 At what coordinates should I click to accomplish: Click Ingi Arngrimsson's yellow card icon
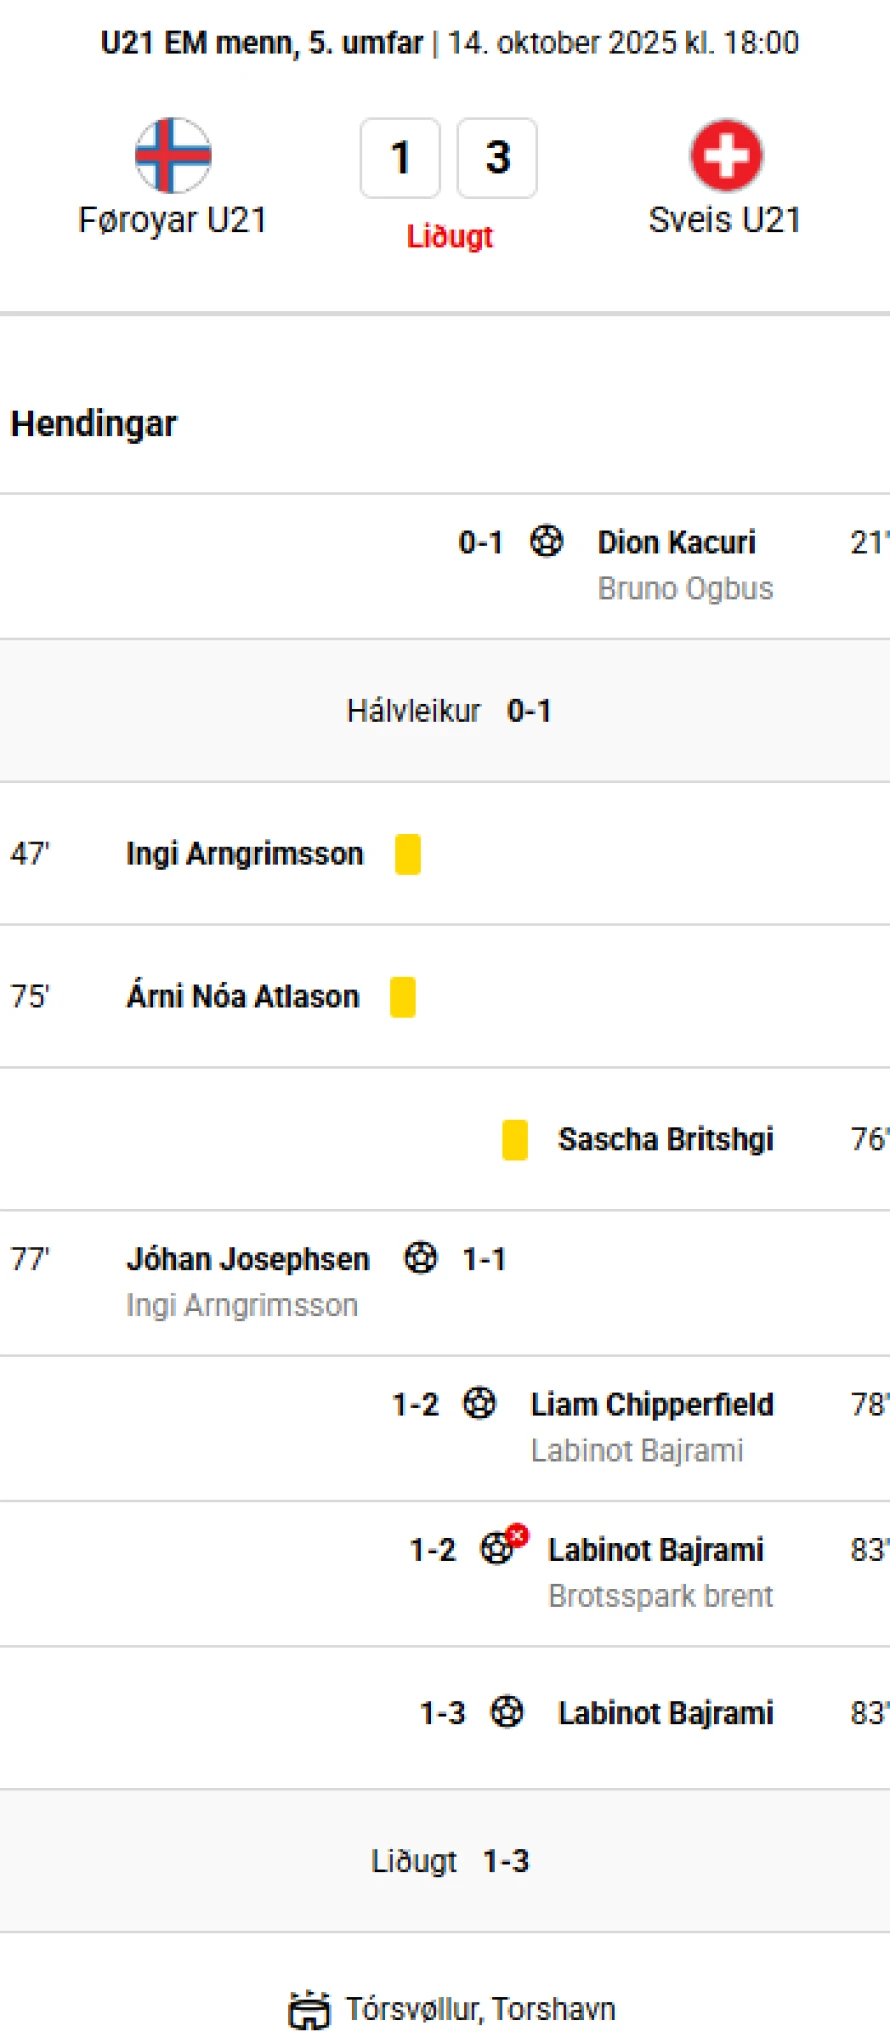click(x=408, y=854)
